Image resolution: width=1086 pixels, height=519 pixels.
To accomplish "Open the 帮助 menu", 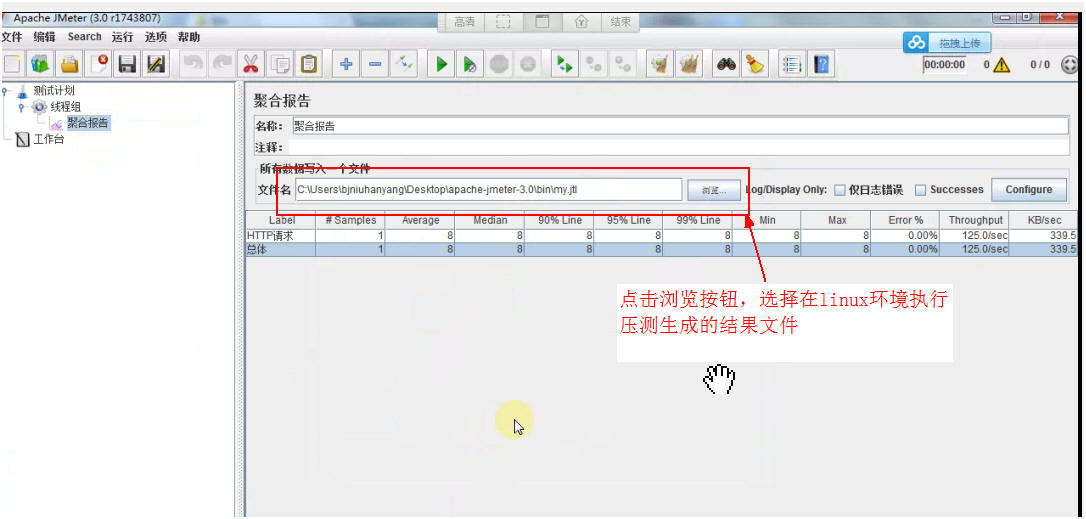I will coord(189,37).
